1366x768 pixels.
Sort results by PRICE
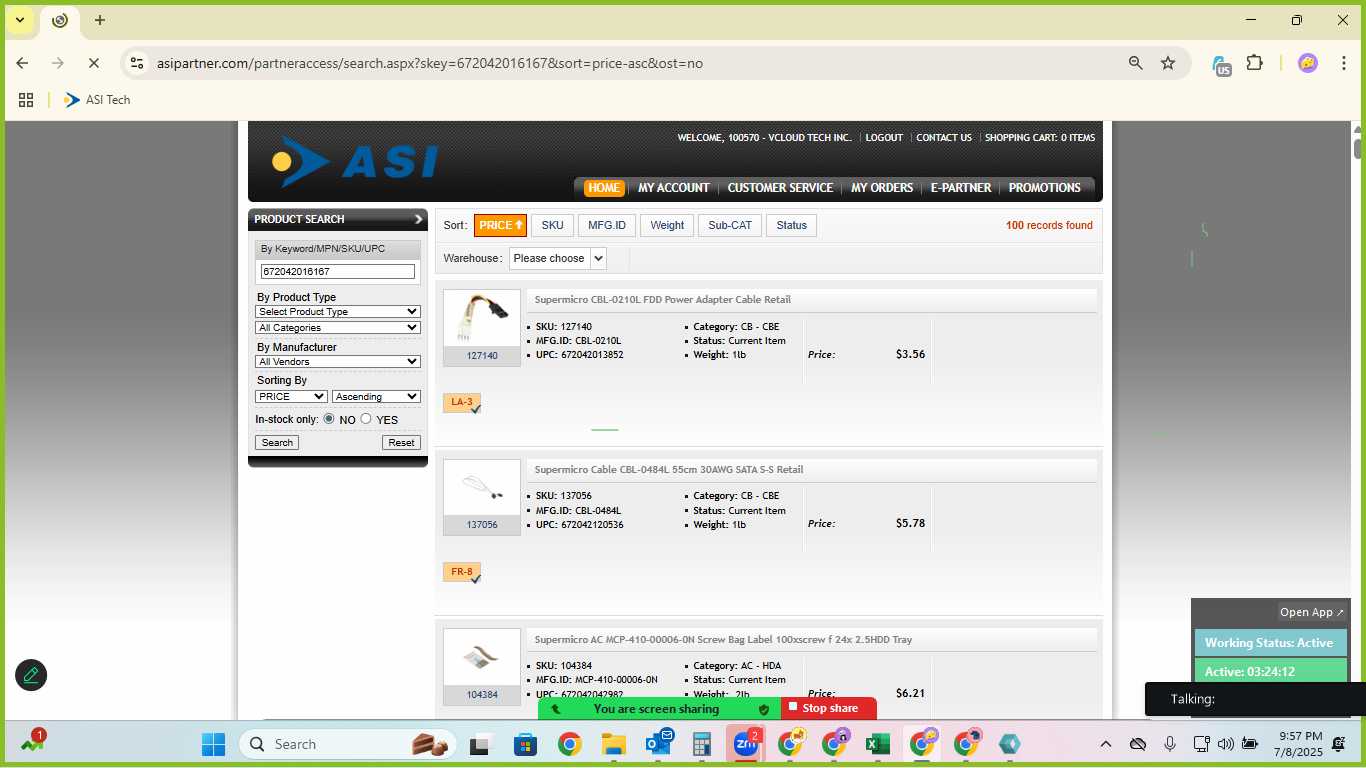click(500, 225)
